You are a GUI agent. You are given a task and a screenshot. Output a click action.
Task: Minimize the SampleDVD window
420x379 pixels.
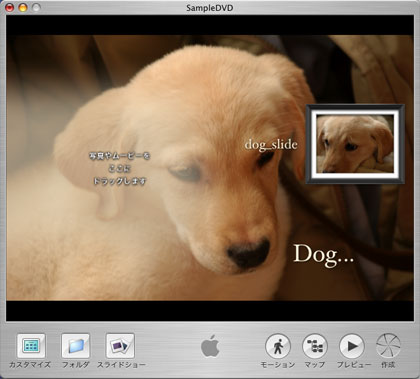tap(23, 7)
